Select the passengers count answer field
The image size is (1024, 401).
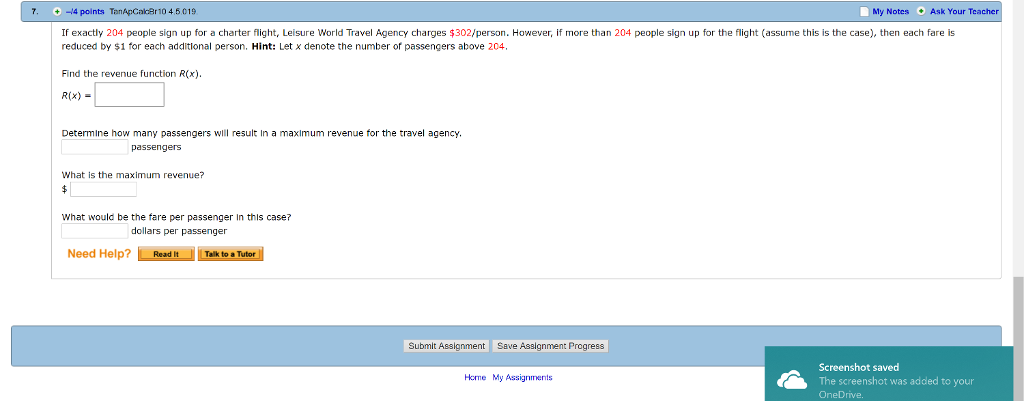point(95,147)
